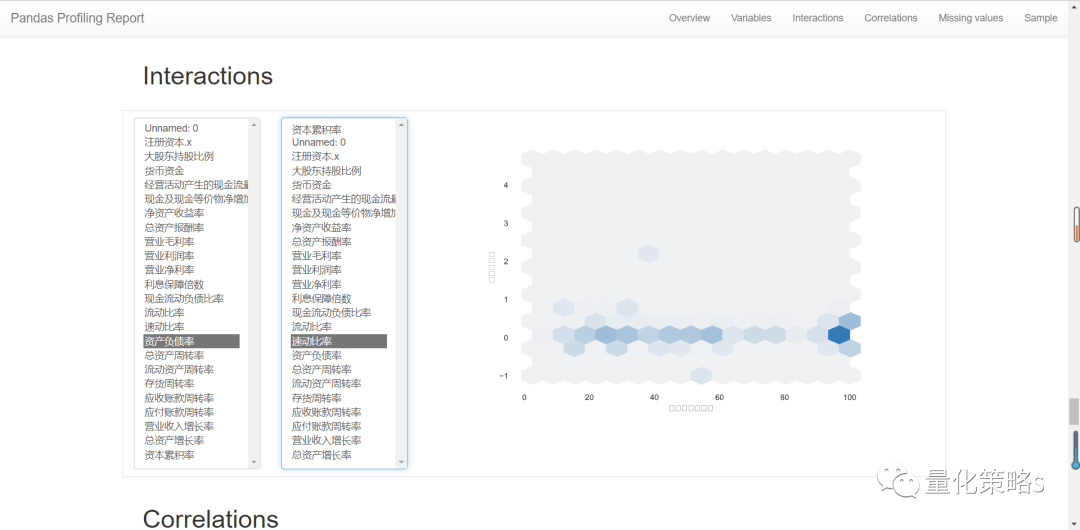Select 经营活动产生的现金流 in right list
This screenshot has height=530, width=1080.
click(343, 199)
